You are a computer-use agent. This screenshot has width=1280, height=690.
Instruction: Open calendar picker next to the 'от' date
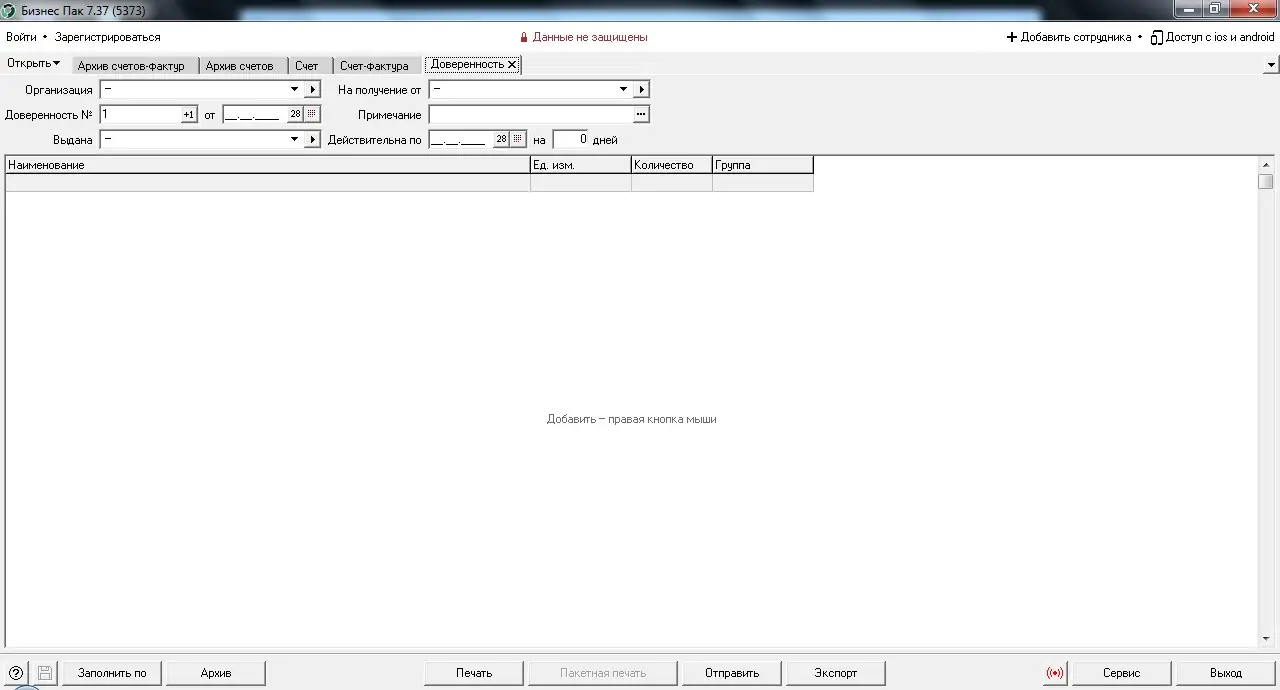pos(312,115)
